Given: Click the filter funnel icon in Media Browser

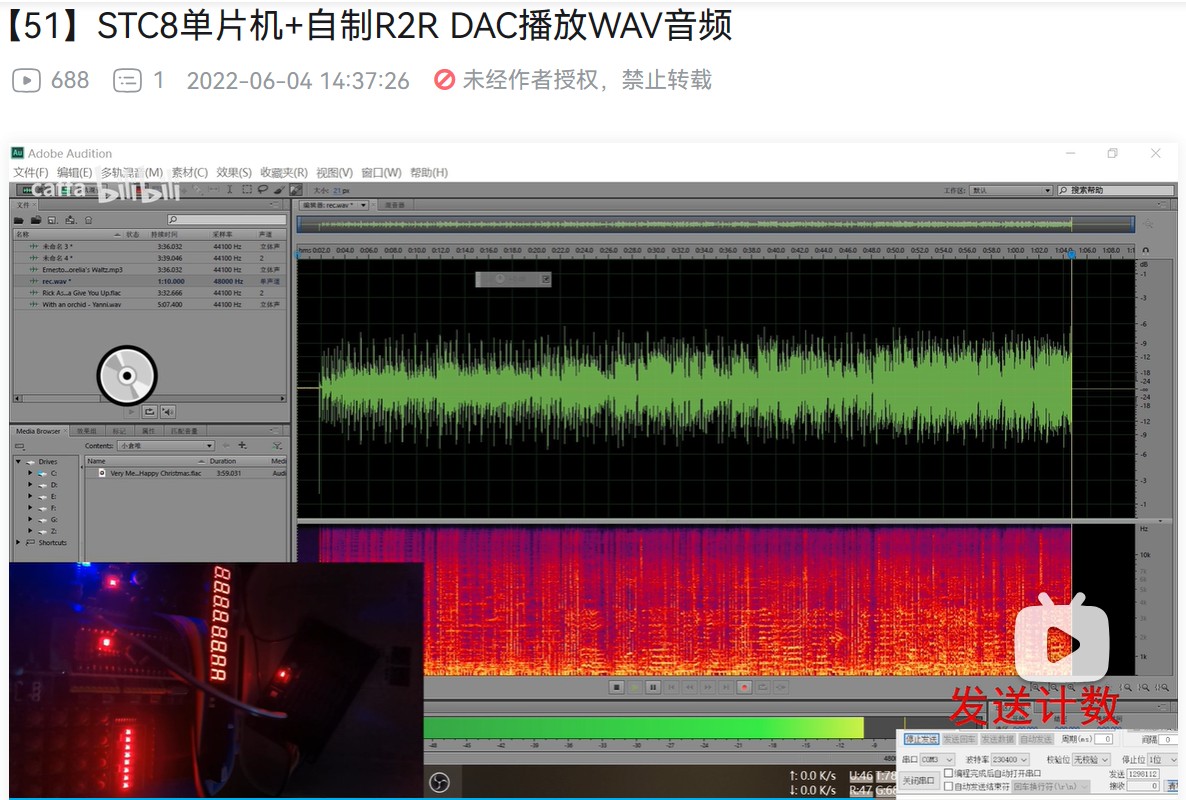Looking at the screenshot, I should 278,445.
